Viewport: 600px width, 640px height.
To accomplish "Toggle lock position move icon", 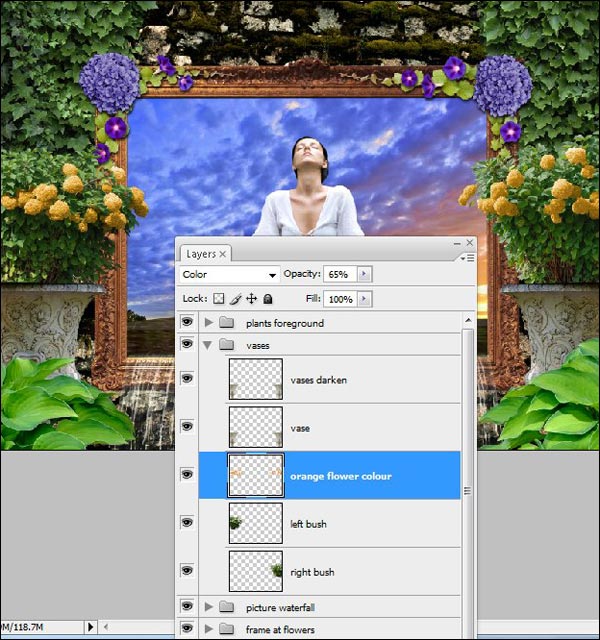I will 251,299.
